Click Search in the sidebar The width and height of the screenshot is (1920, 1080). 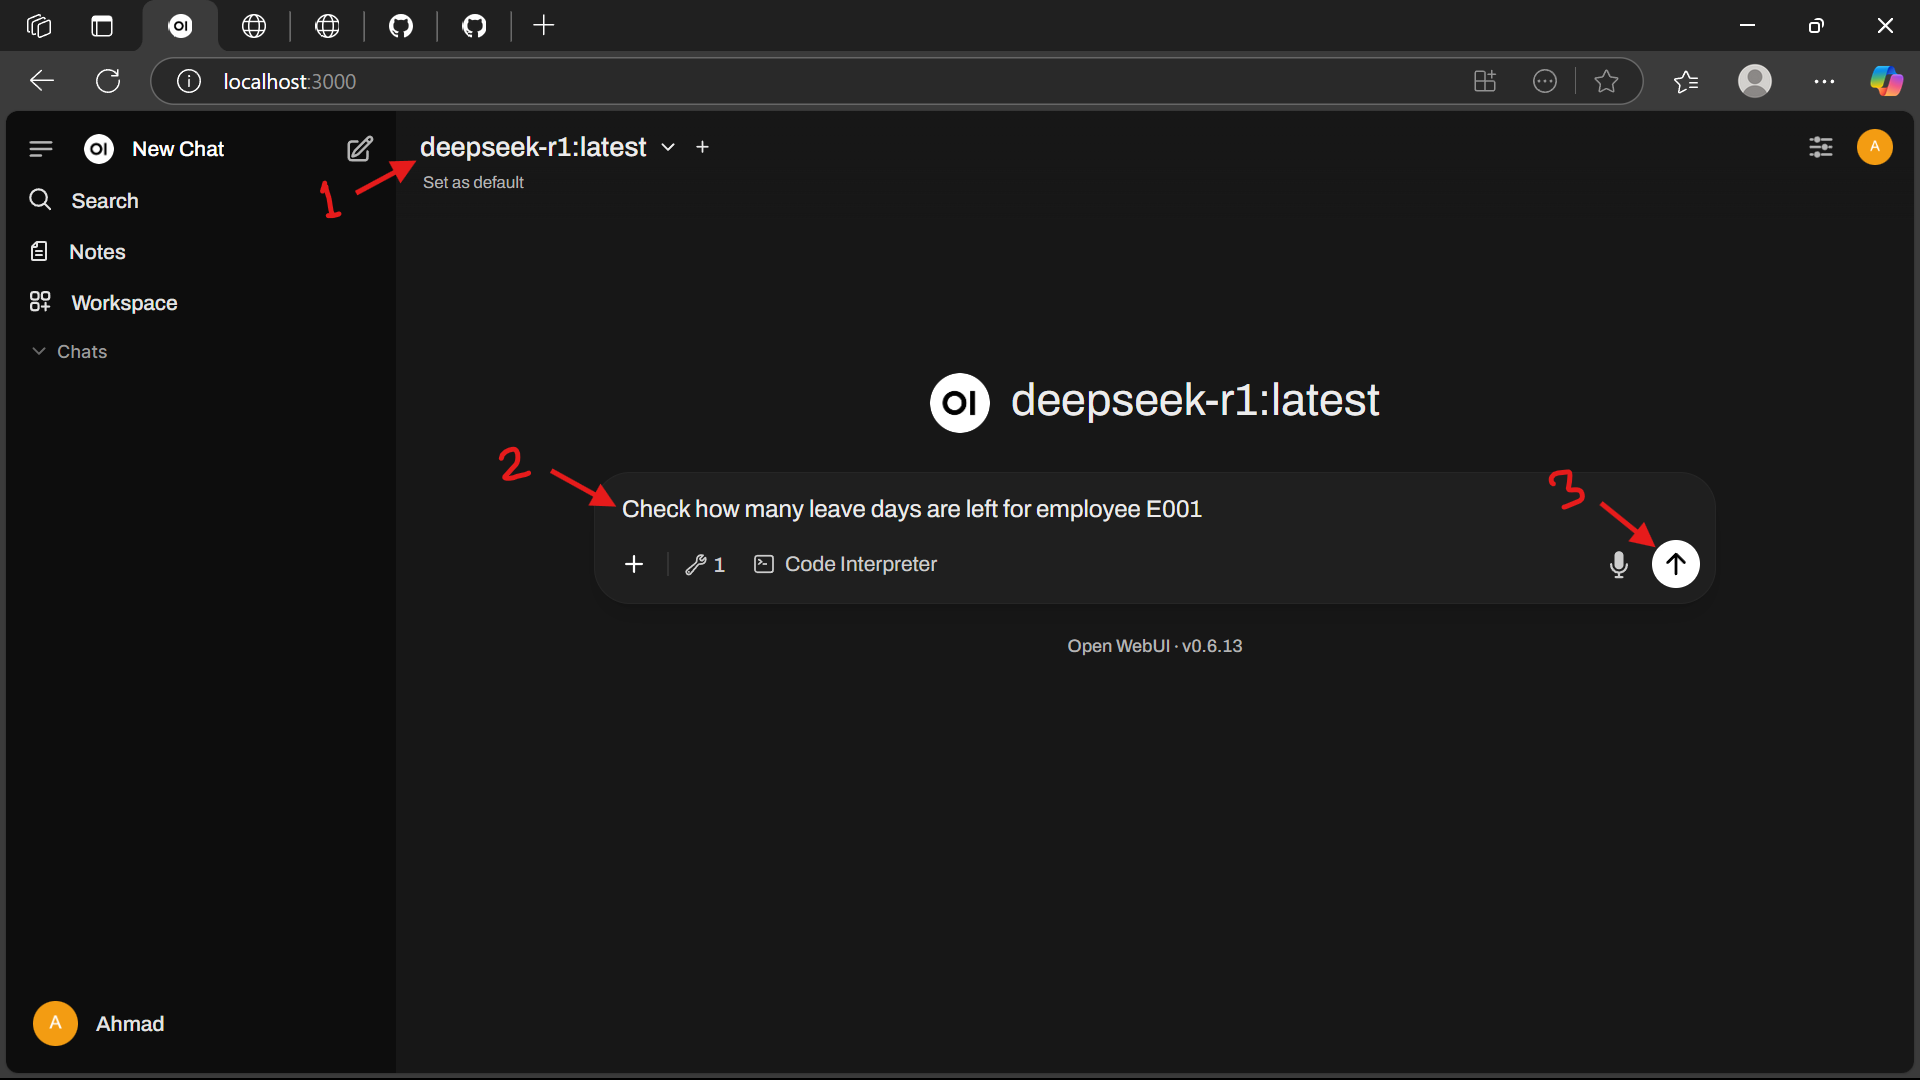pos(104,201)
